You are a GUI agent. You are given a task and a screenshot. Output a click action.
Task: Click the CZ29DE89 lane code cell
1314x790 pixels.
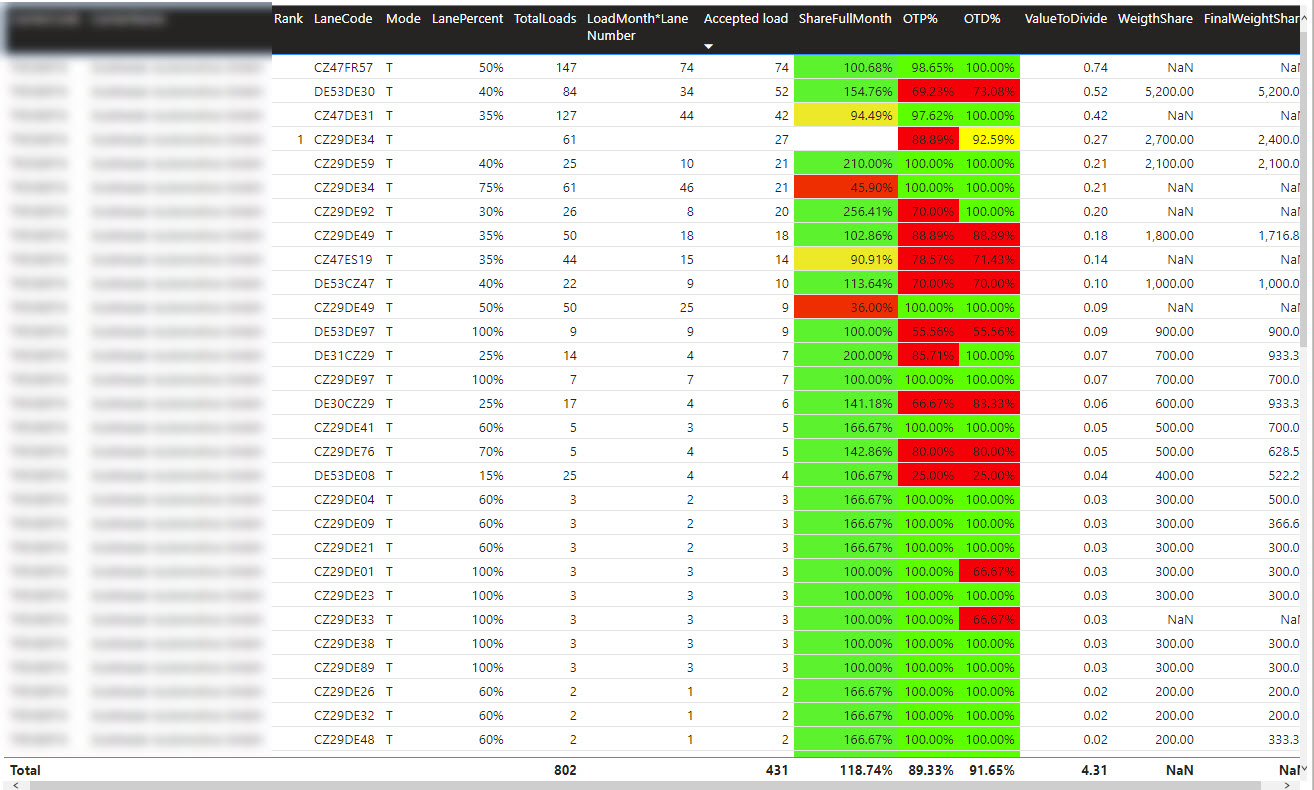(344, 667)
